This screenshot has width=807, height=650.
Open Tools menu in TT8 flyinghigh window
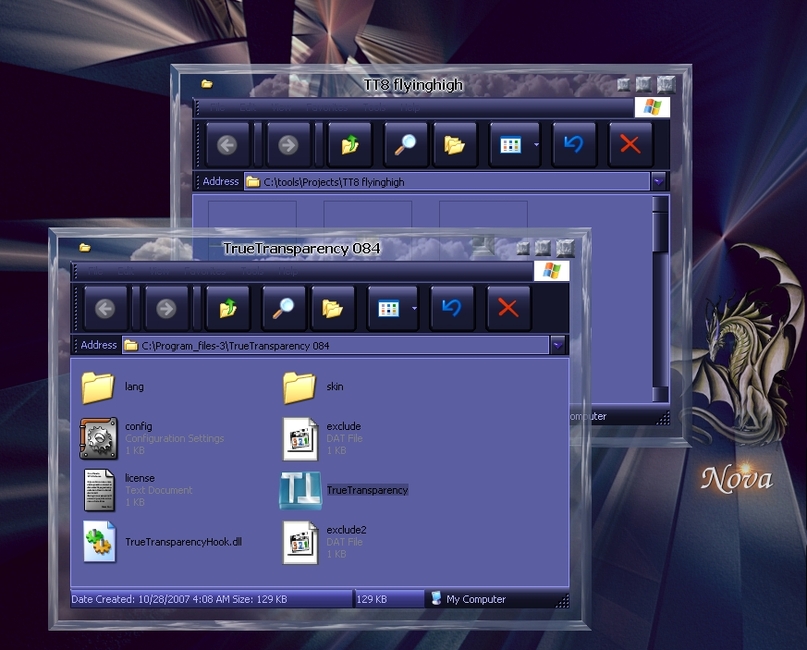click(374, 108)
